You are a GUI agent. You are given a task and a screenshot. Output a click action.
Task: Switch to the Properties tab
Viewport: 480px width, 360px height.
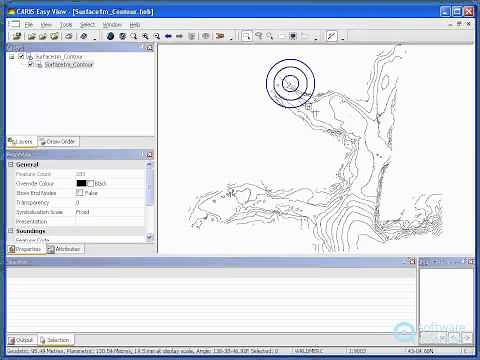pos(25,249)
